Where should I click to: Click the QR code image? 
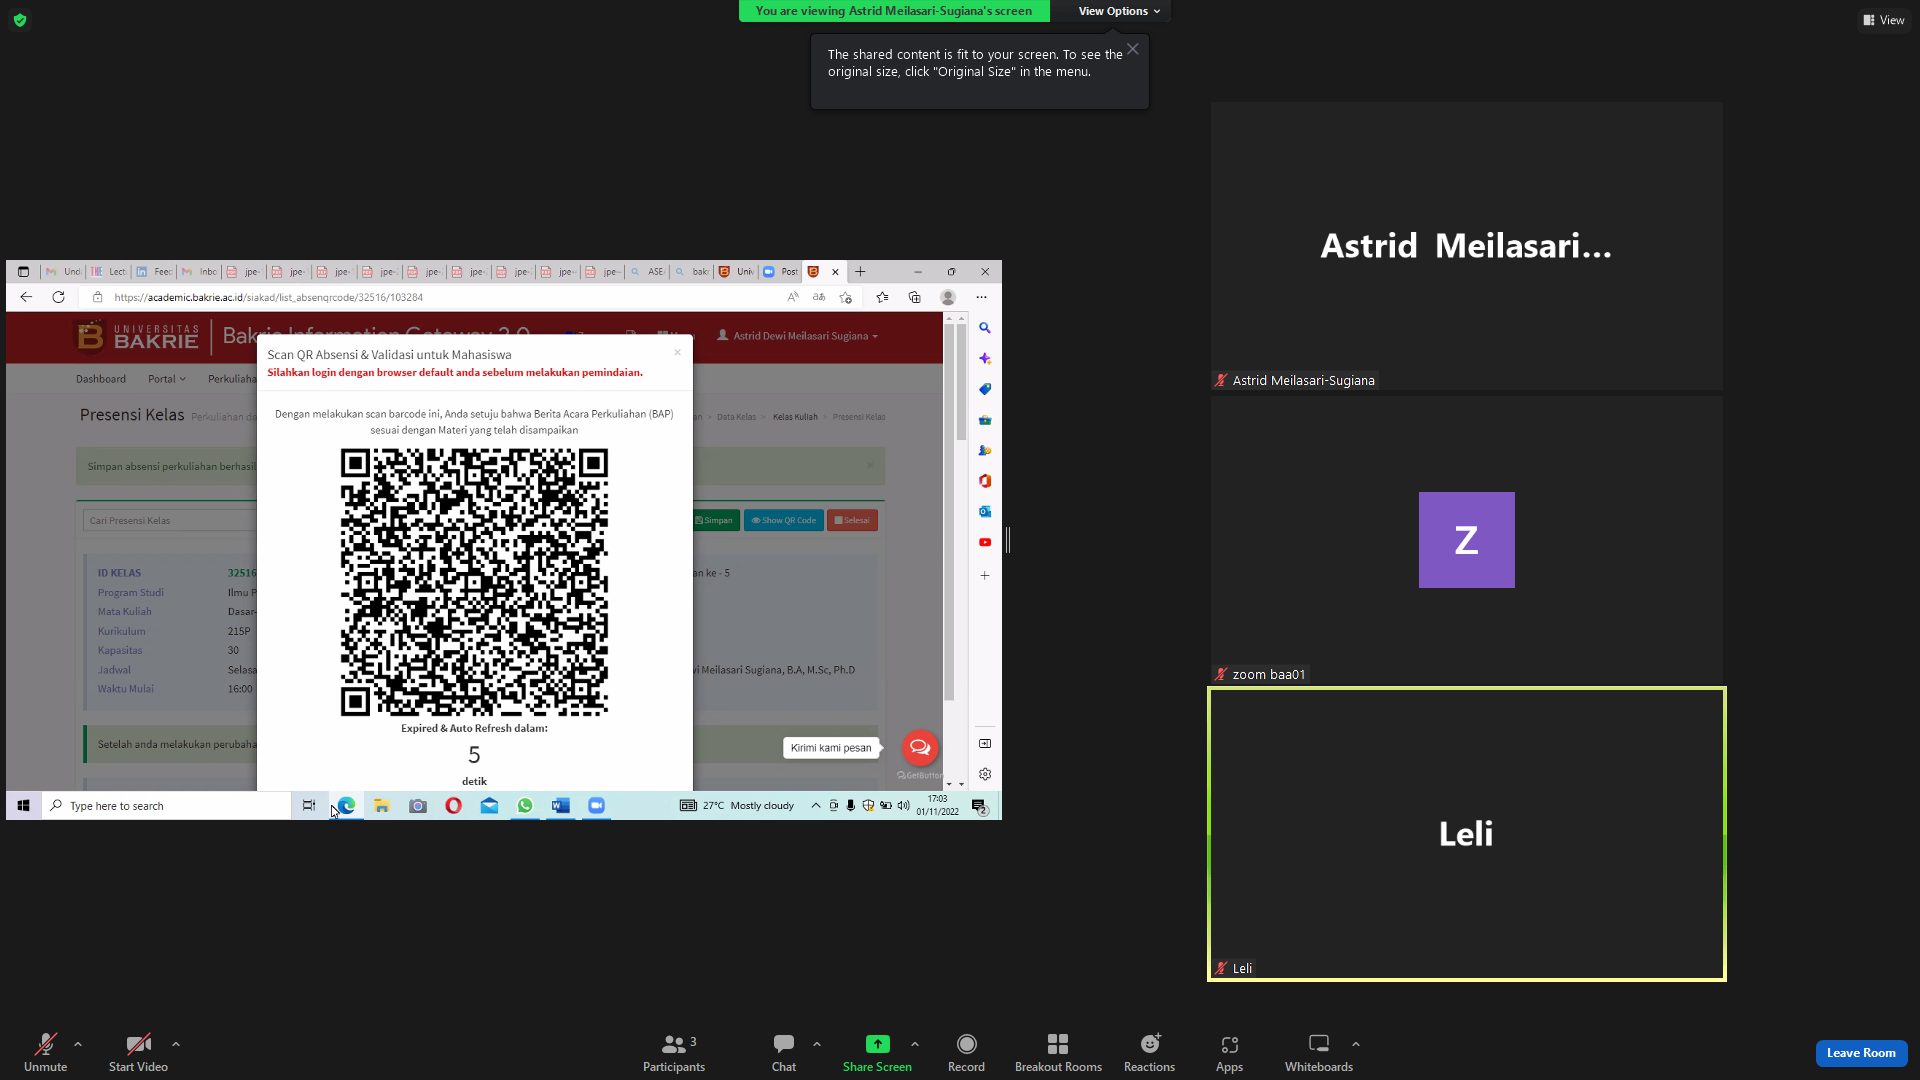pos(474,582)
